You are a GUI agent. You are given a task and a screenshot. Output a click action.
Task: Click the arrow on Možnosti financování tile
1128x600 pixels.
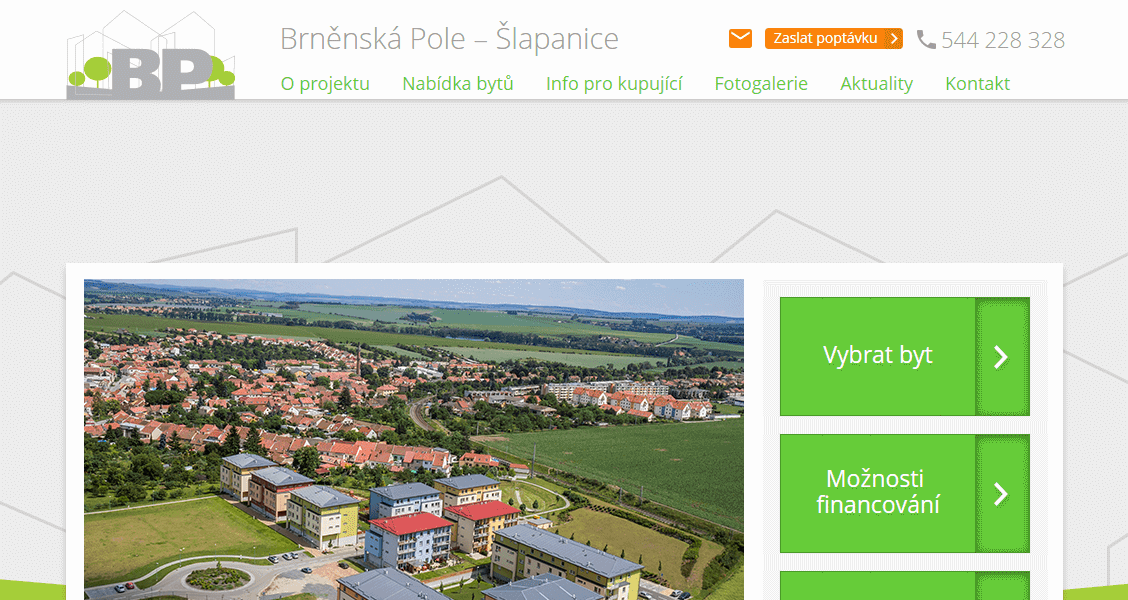coord(1001,494)
